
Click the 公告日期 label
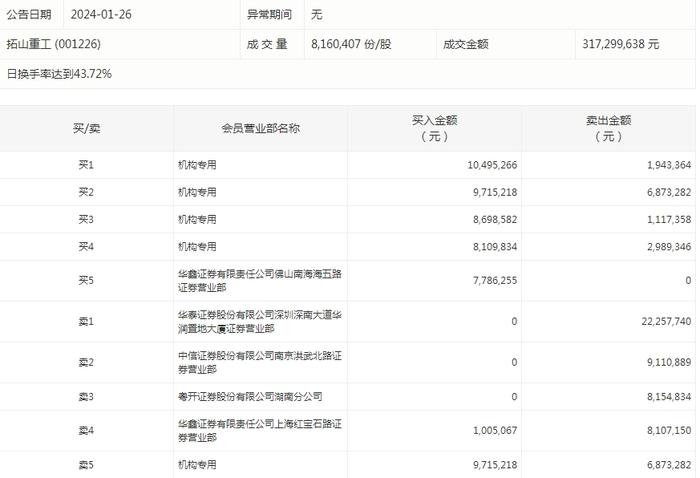[x=29, y=14]
